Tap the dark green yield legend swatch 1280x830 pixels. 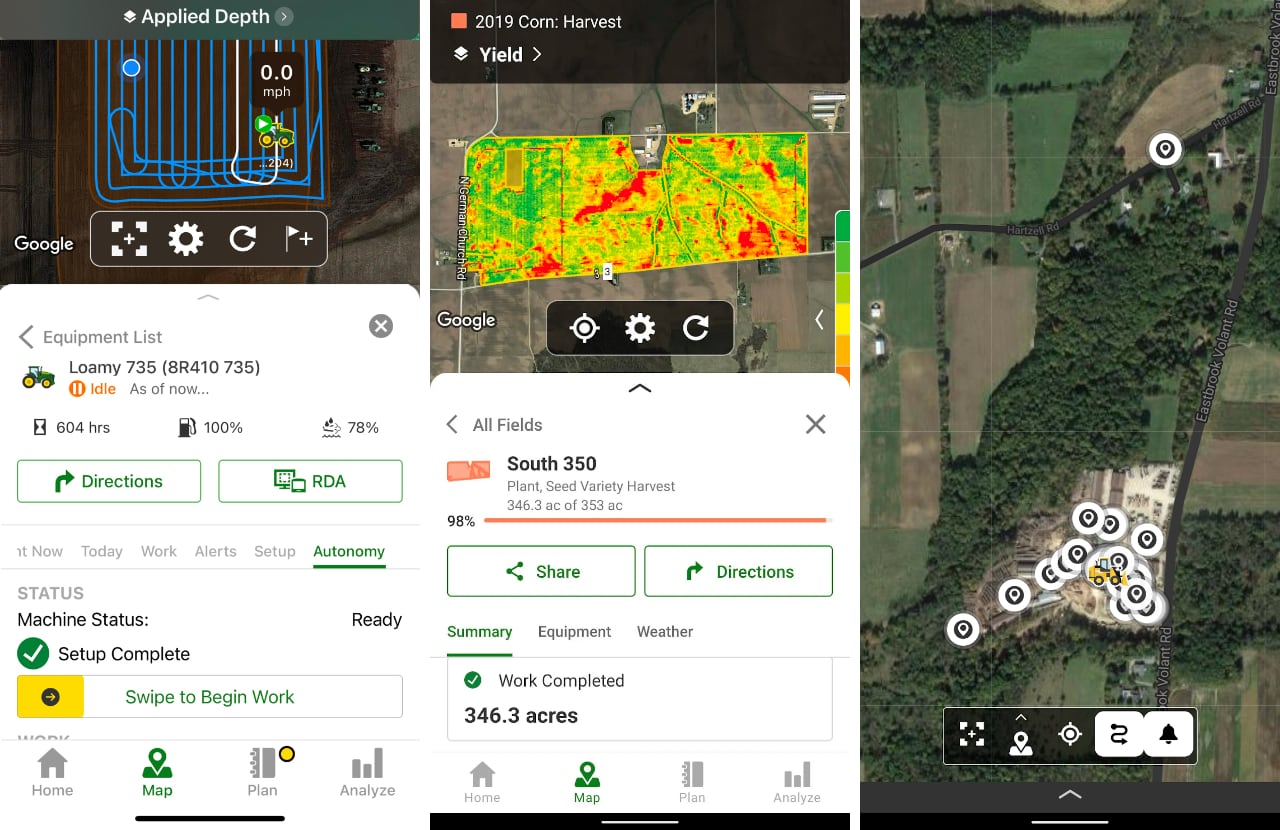[842, 226]
